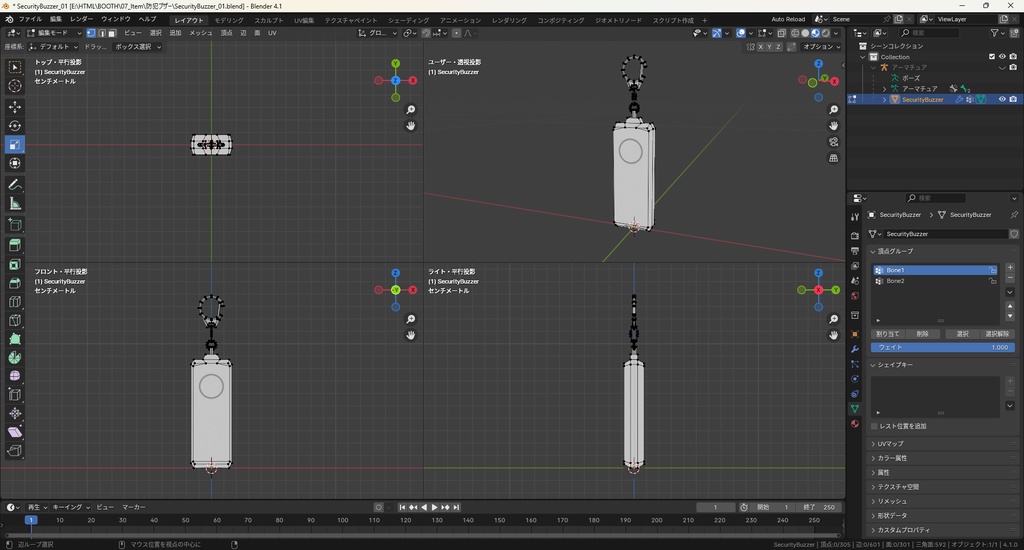Adjust the ウェイト weight slider
The height and width of the screenshot is (550, 1024).
[x=942, y=347]
